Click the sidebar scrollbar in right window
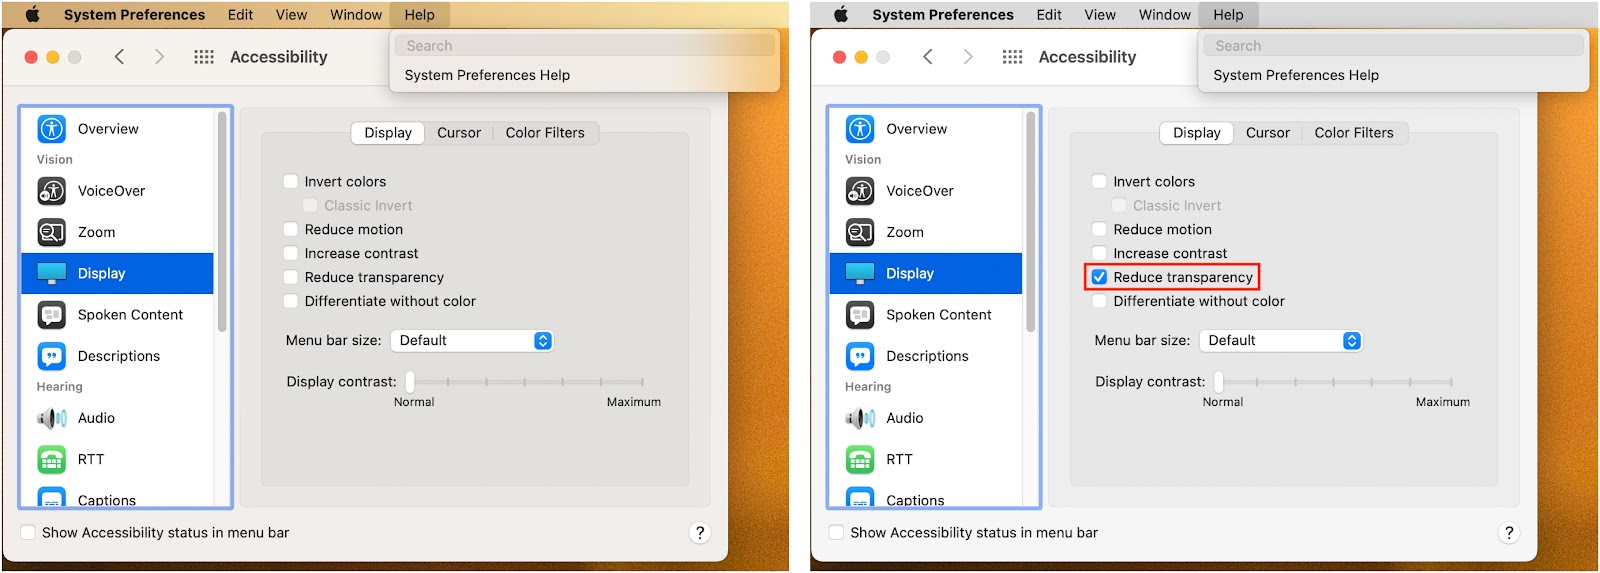 coord(1030,222)
